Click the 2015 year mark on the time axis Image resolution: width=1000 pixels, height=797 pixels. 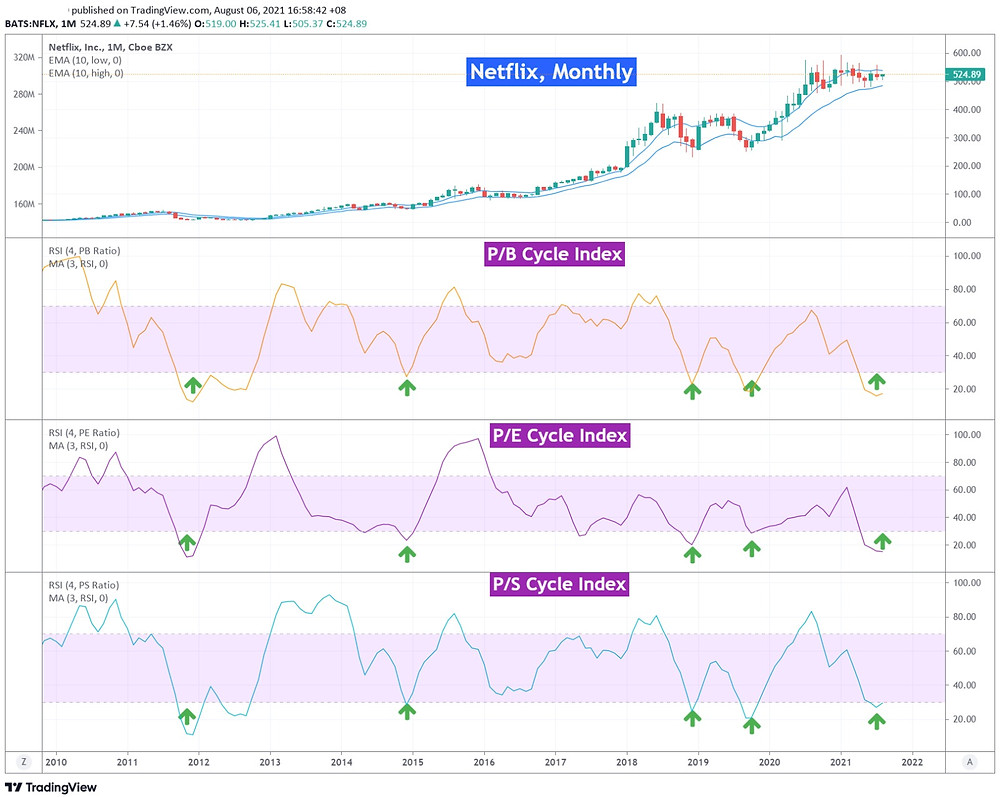tap(413, 762)
